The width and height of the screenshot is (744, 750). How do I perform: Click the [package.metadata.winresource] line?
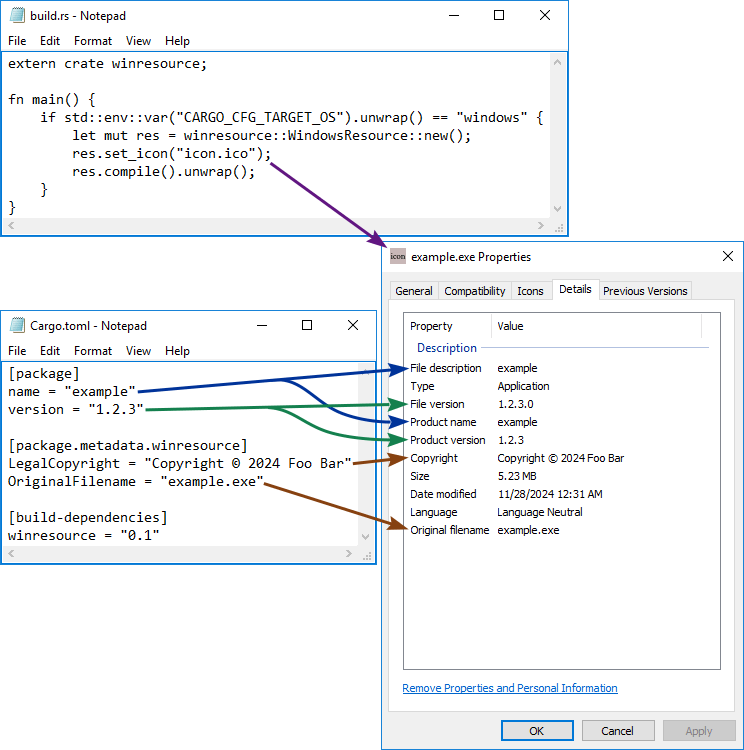tap(128, 446)
